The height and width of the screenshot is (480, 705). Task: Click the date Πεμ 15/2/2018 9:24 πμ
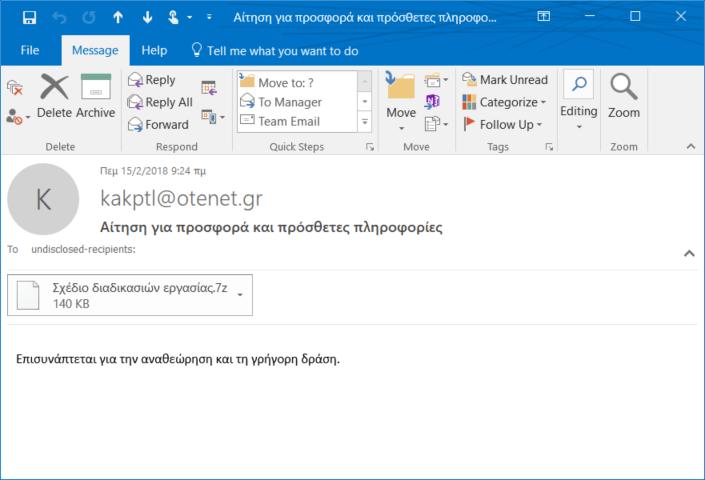click(x=153, y=171)
